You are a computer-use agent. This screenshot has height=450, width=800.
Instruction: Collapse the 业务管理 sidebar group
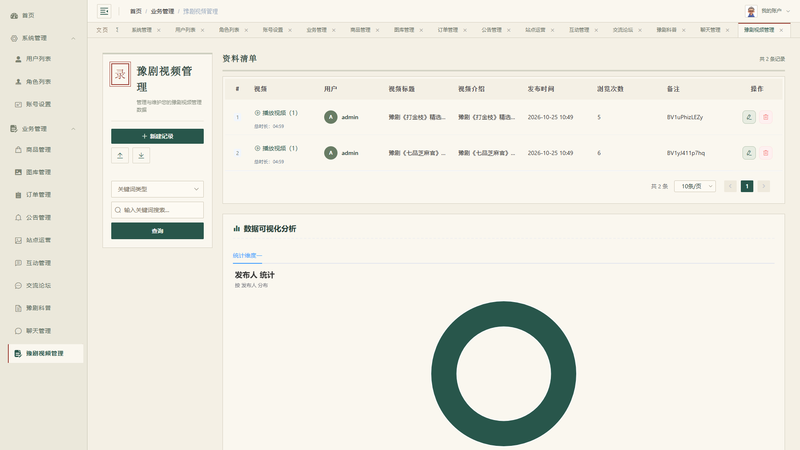73,129
